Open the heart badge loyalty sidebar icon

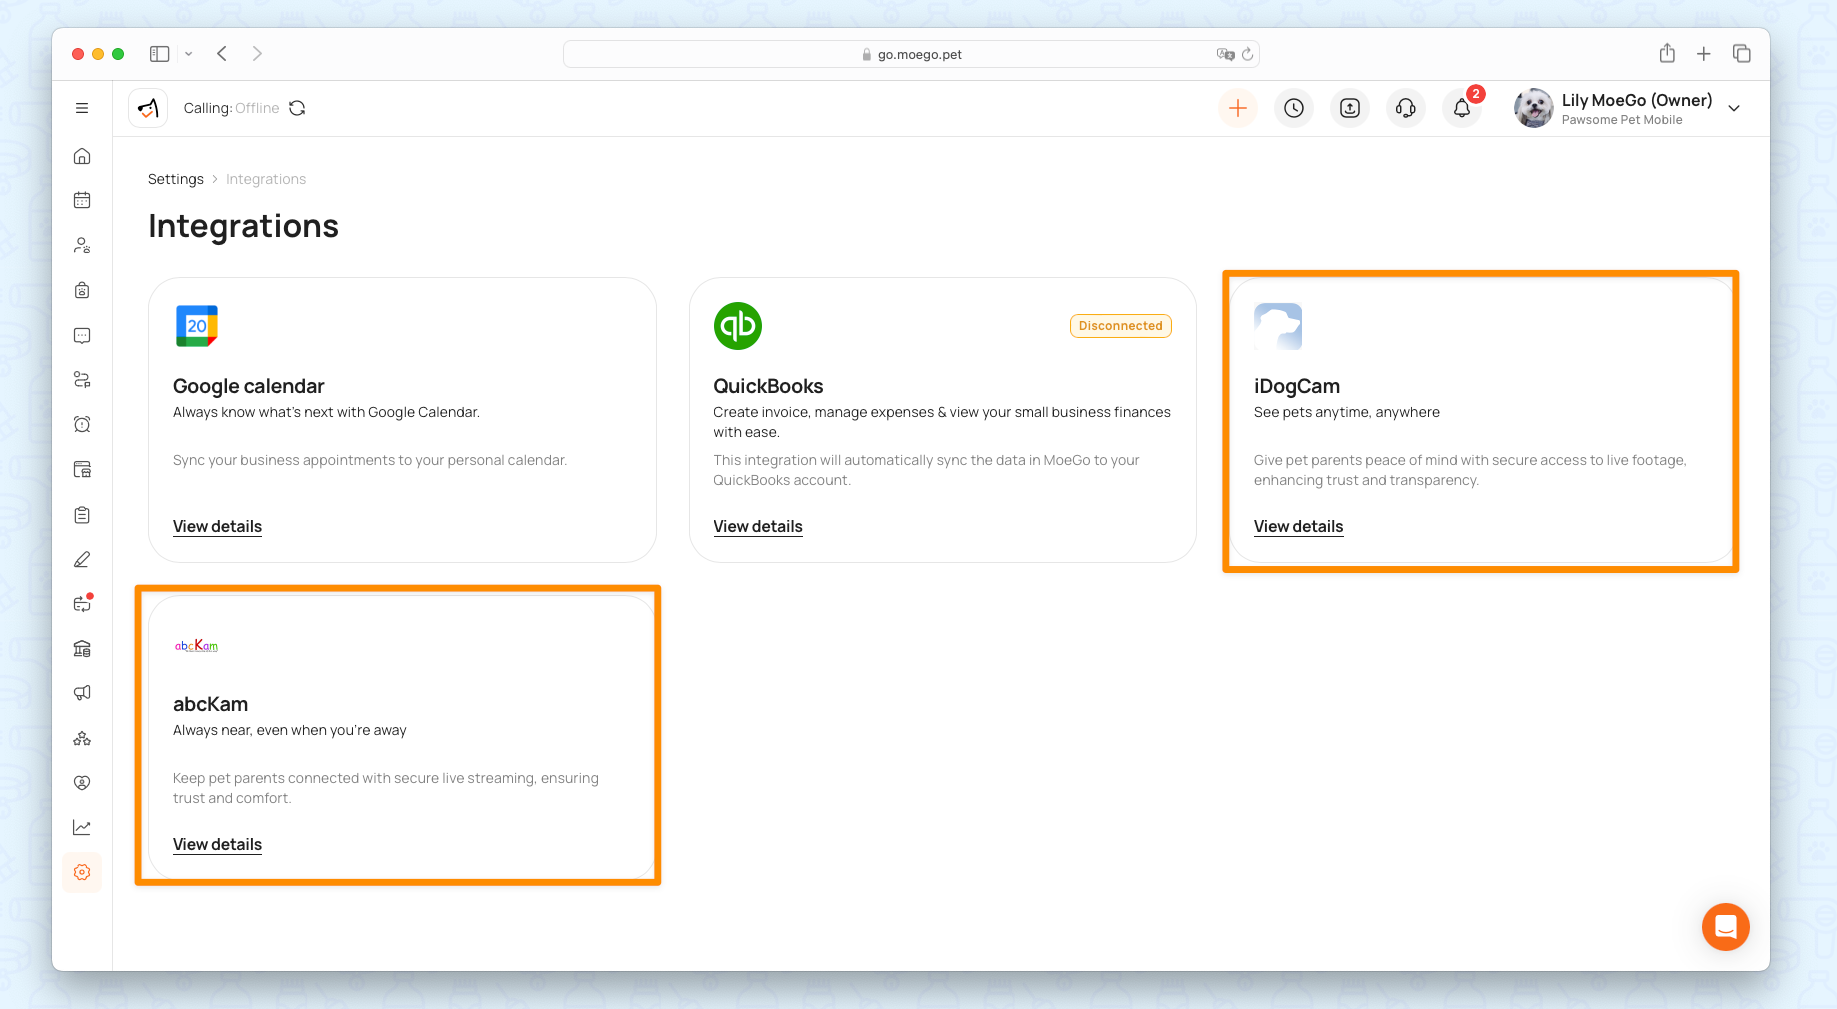coord(82,783)
